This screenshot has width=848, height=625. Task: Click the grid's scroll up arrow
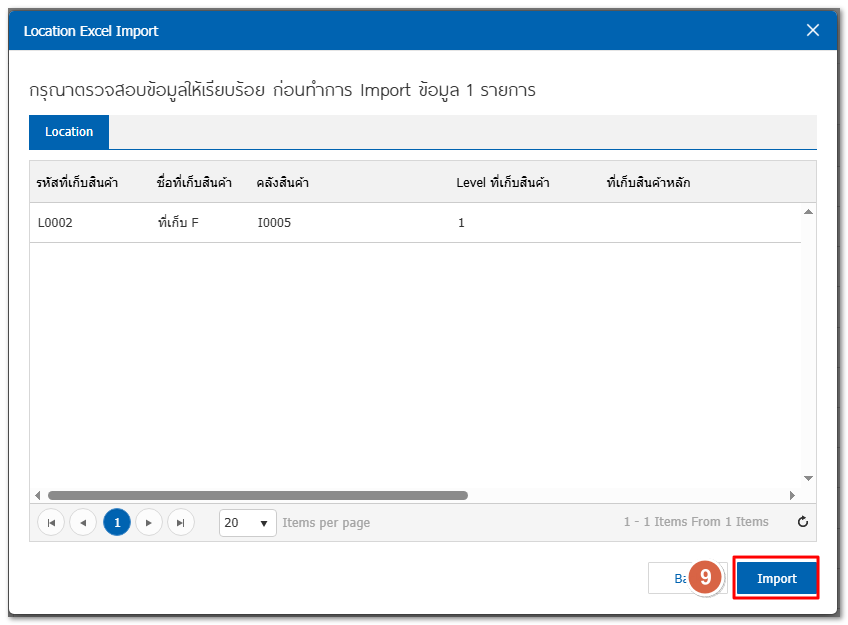[x=808, y=212]
